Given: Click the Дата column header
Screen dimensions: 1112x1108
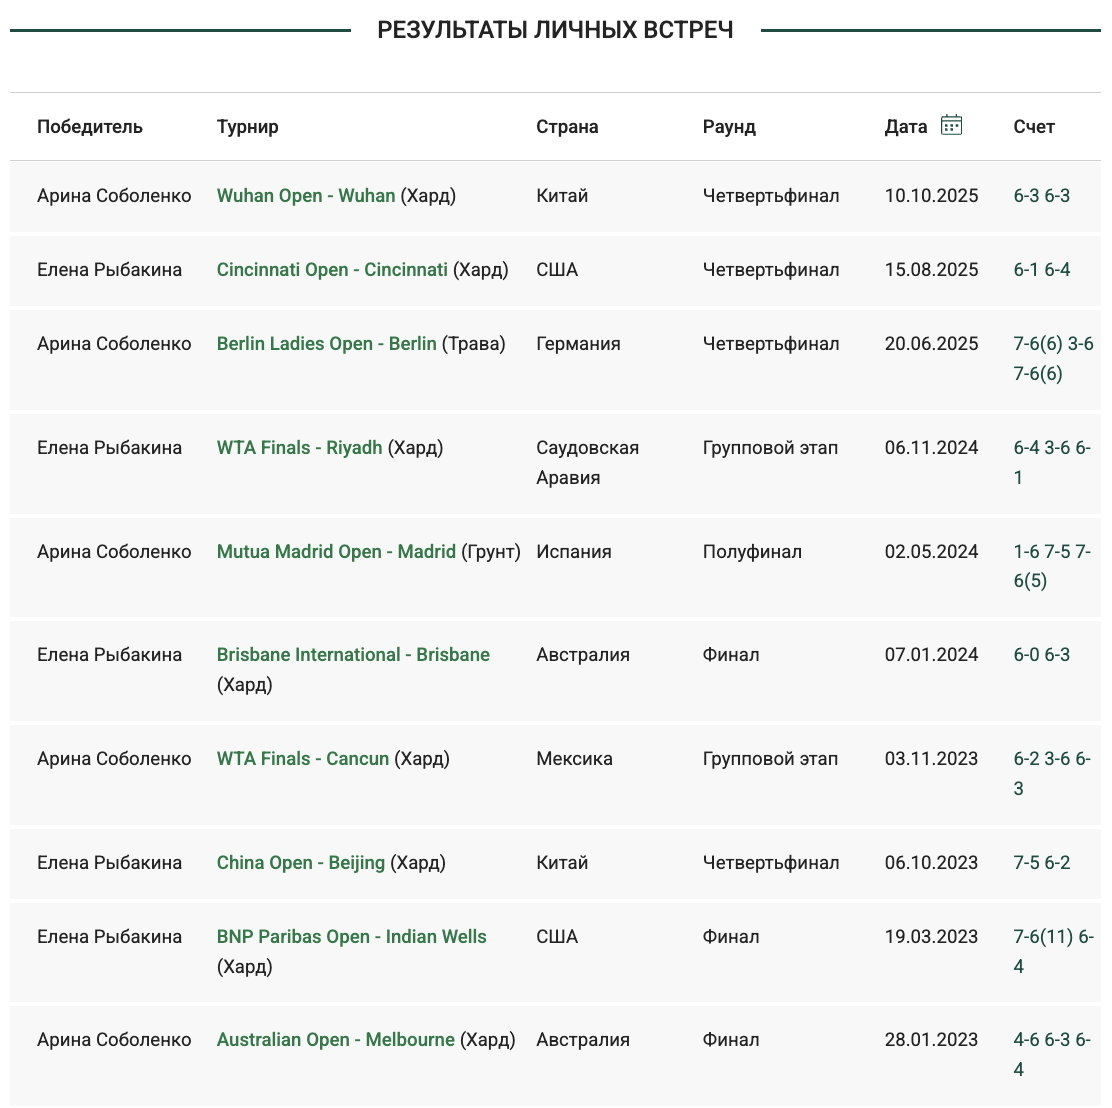Looking at the screenshot, I should click(906, 127).
